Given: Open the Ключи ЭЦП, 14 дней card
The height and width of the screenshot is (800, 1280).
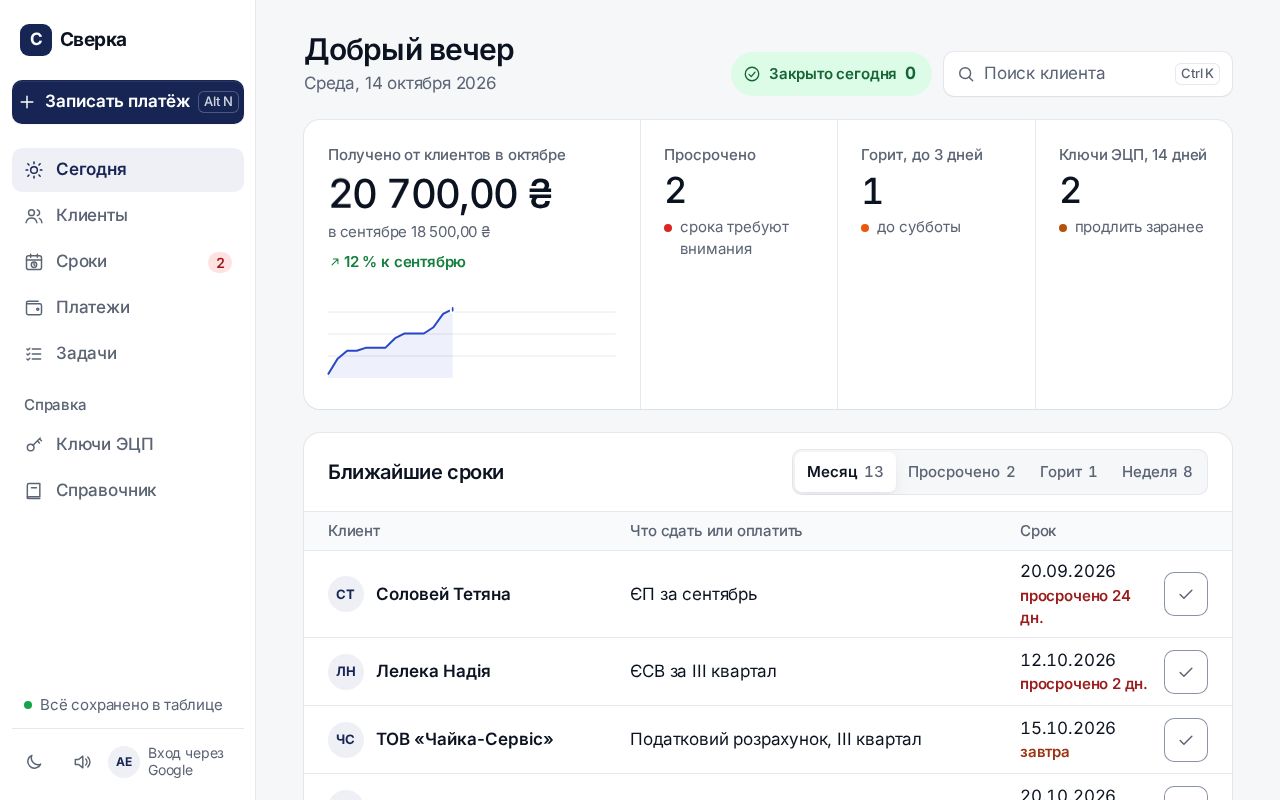Looking at the screenshot, I should (1134, 265).
